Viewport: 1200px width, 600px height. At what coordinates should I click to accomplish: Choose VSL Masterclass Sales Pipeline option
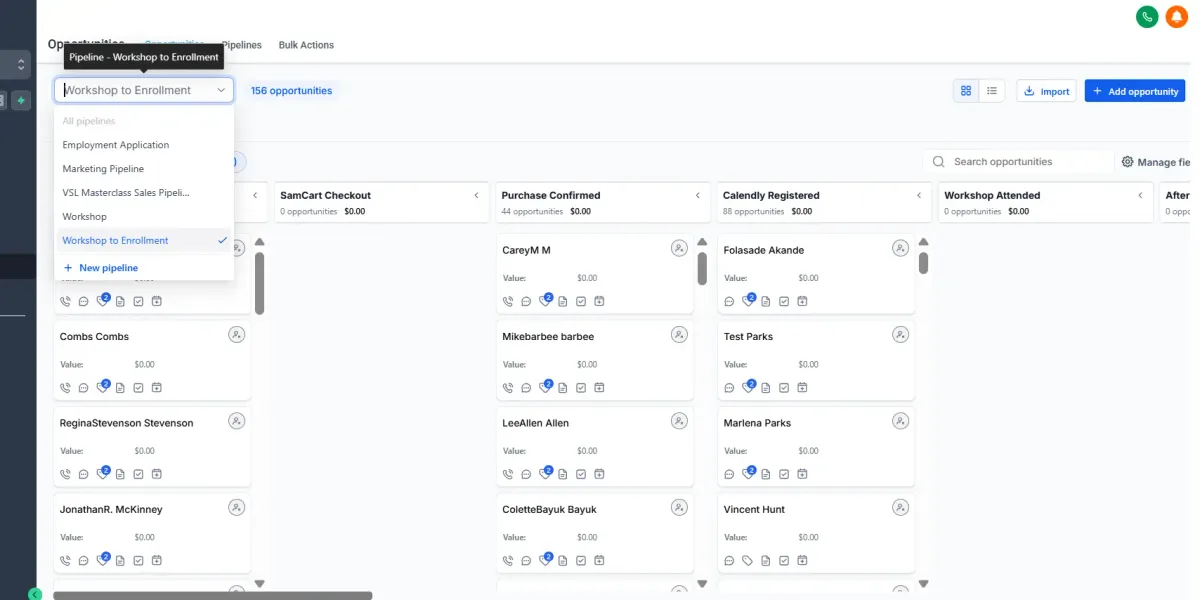pos(144,192)
